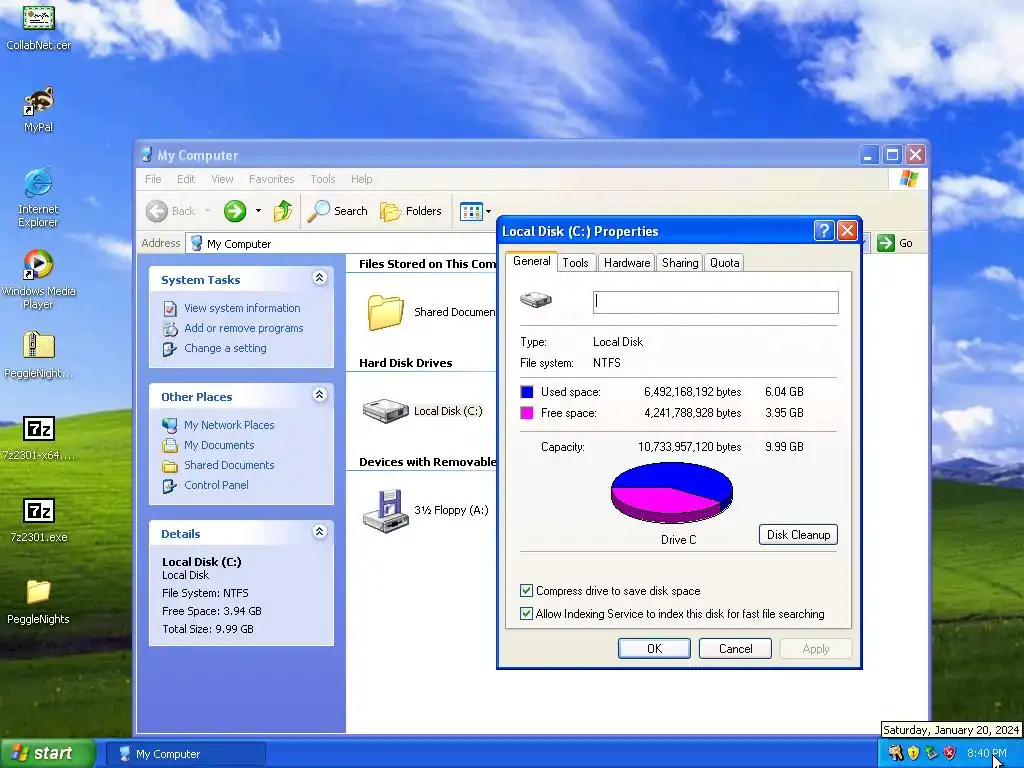Image resolution: width=1024 pixels, height=768 pixels.
Task: Select the General tab
Action: click(x=532, y=261)
